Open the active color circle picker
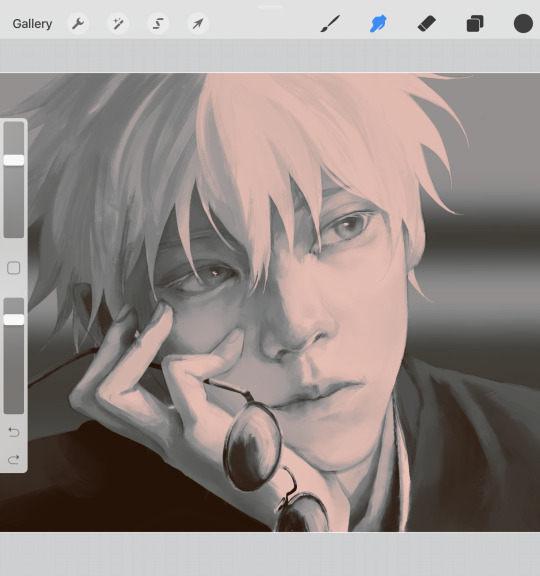Image resolution: width=540 pixels, height=576 pixels. [x=523, y=24]
